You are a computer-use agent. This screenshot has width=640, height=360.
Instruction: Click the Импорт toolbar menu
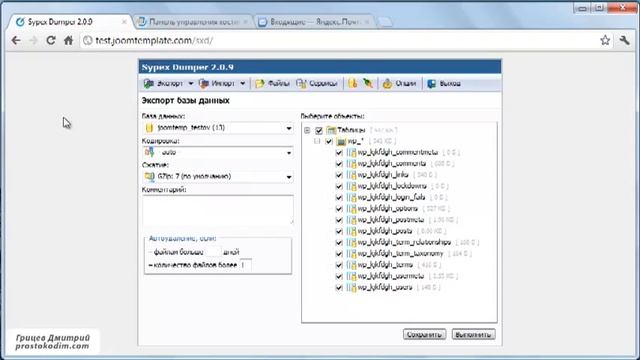pos(217,84)
